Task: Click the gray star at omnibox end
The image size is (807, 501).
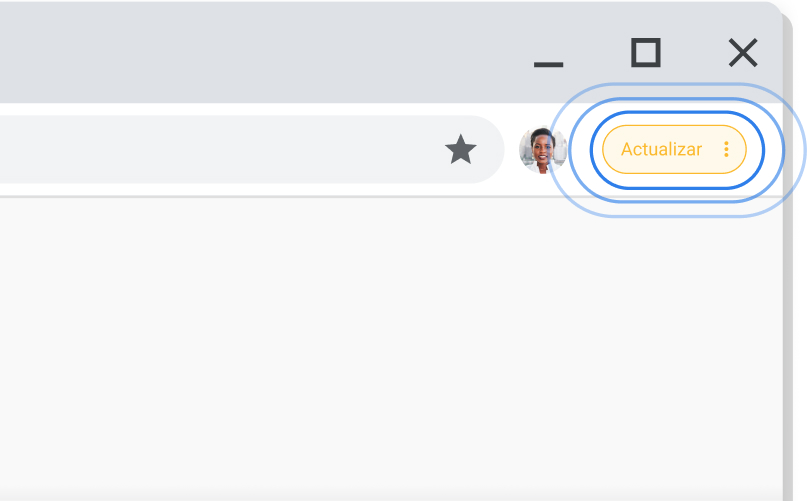Action: [x=461, y=149]
